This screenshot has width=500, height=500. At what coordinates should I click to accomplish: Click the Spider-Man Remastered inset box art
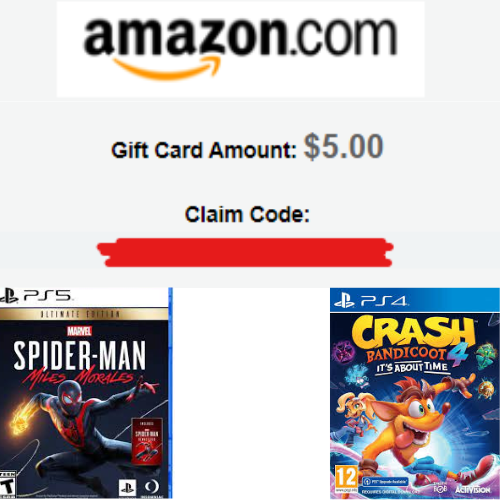(x=147, y=441)
